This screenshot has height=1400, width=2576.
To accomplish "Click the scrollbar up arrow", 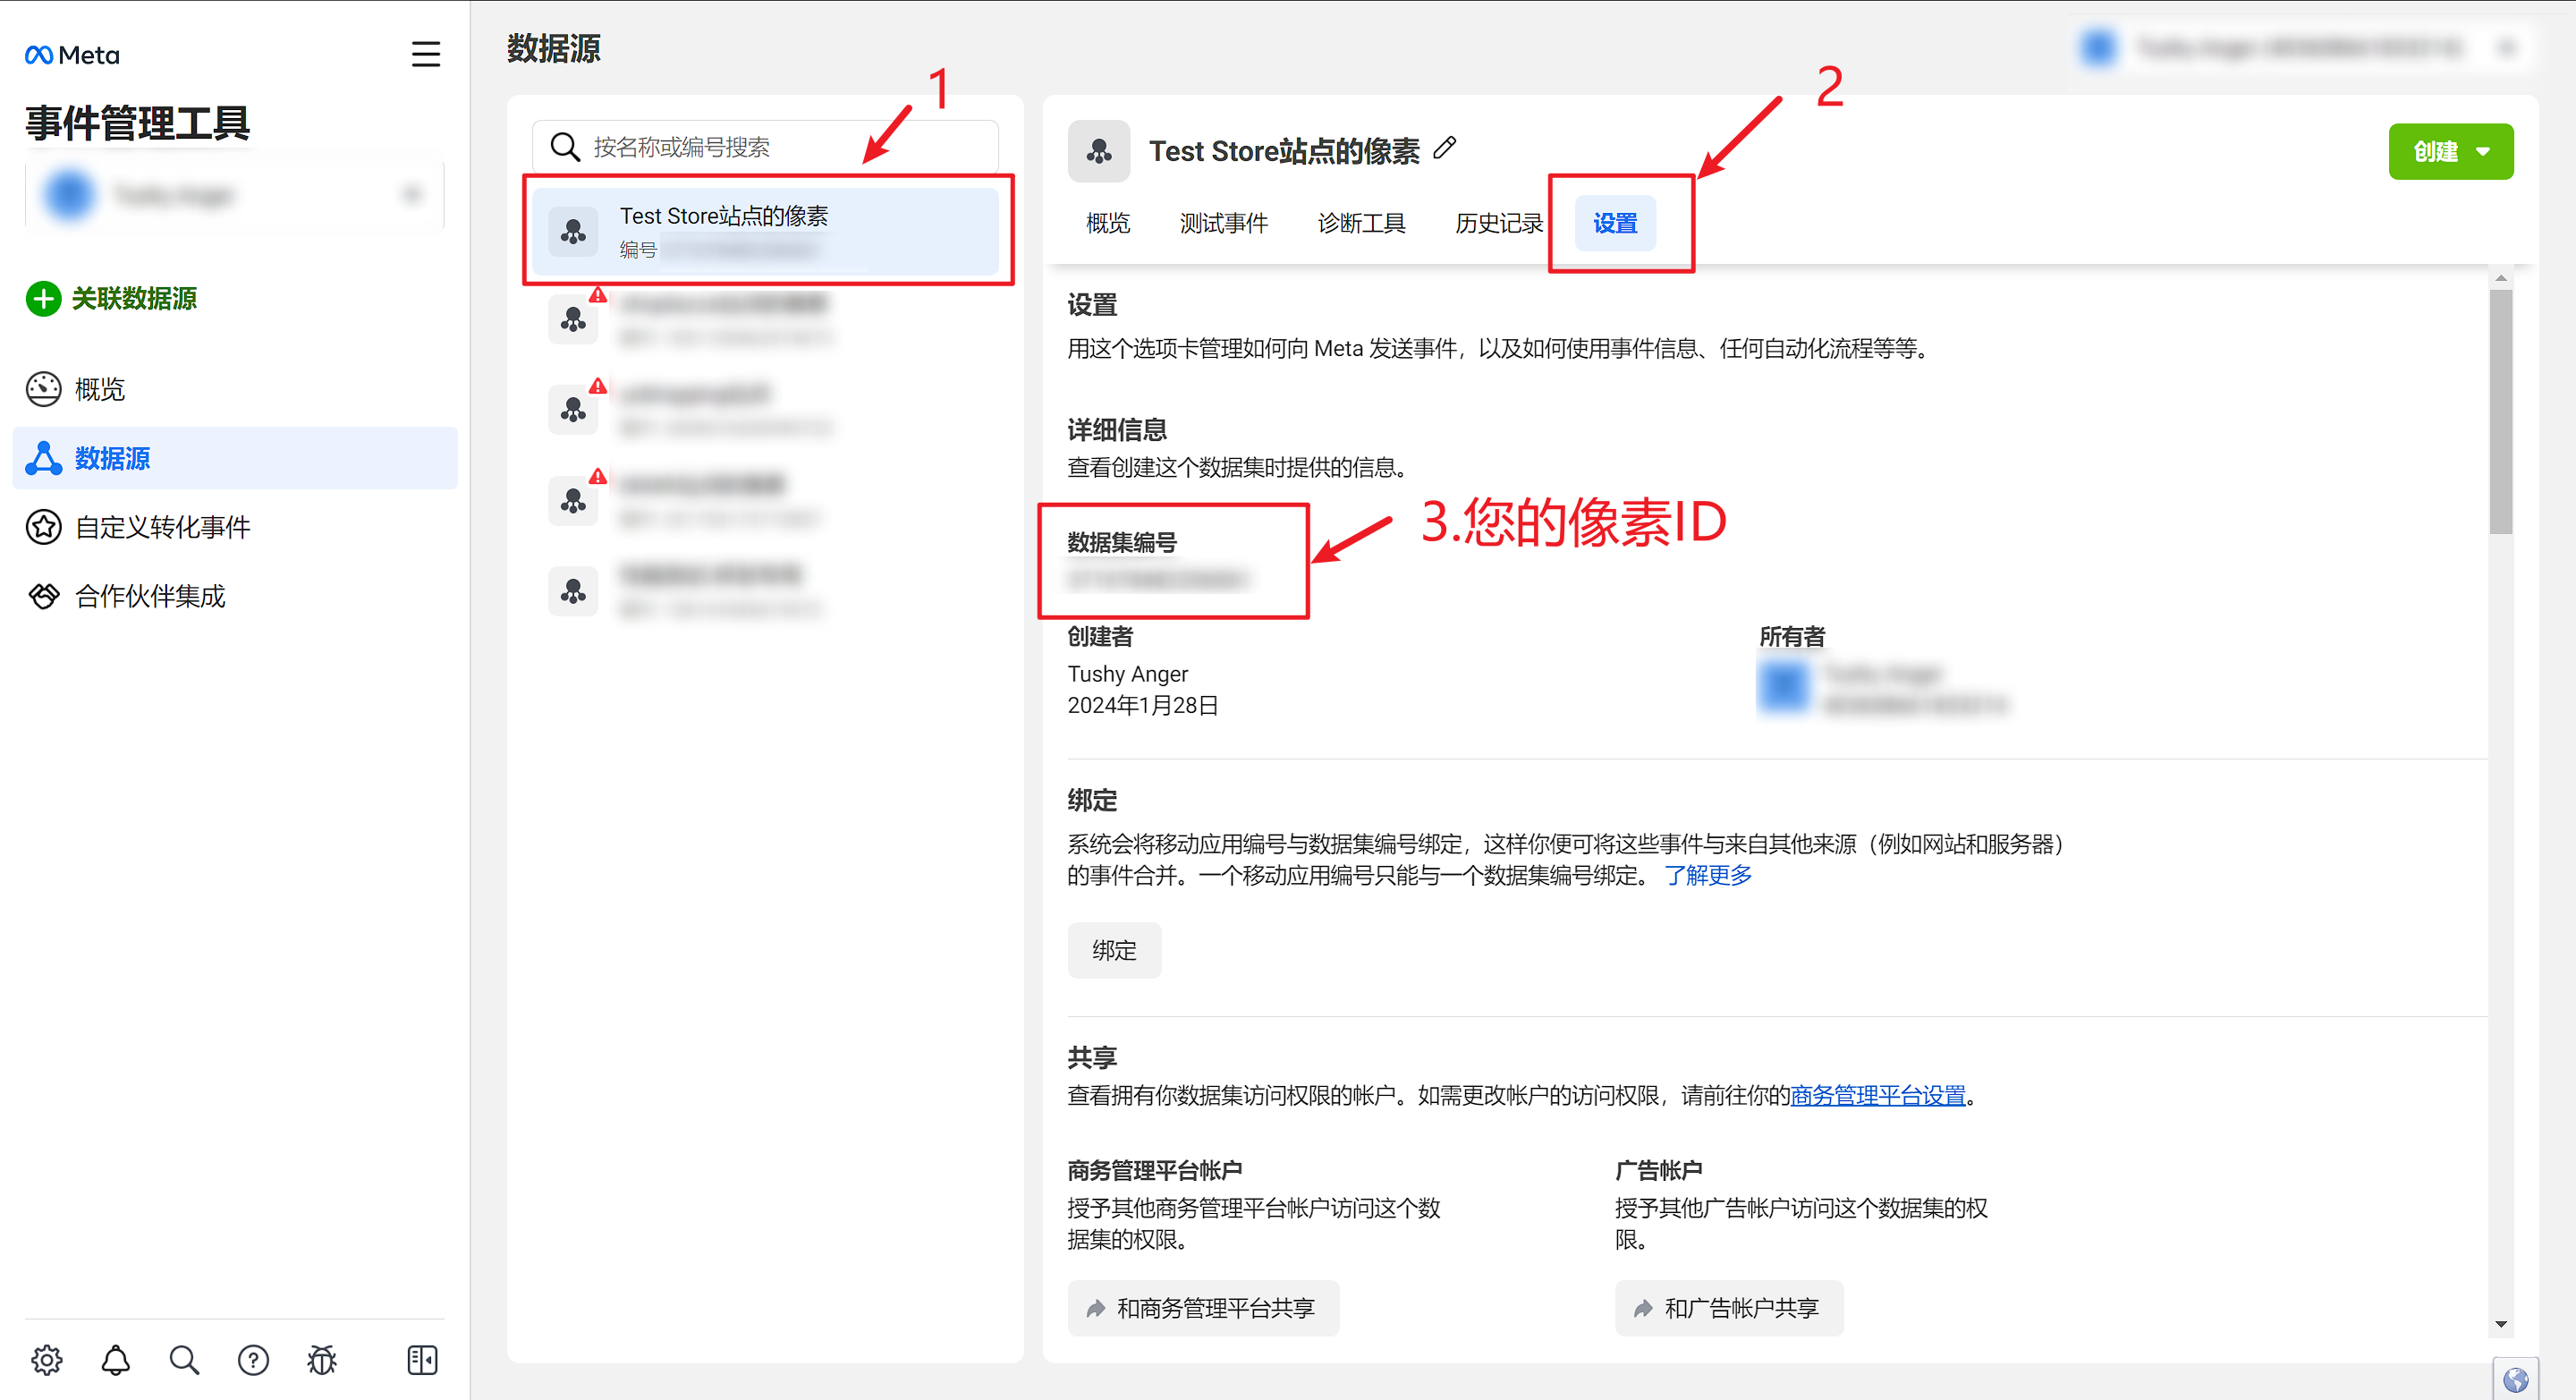I will point(2500,278).
